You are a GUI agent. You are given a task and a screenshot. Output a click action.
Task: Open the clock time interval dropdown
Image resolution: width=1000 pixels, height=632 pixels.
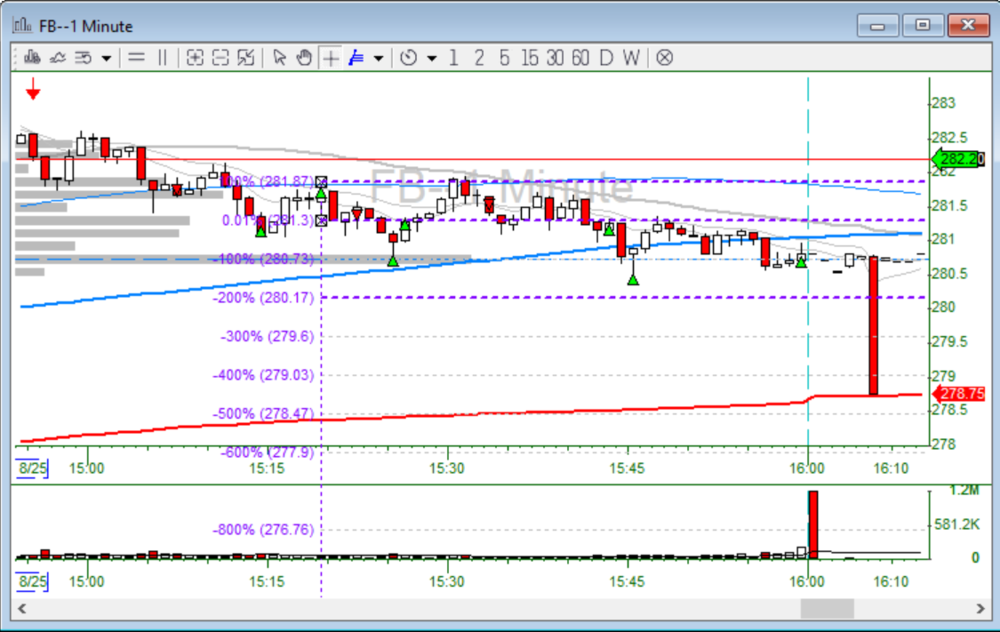coord(432,58)
